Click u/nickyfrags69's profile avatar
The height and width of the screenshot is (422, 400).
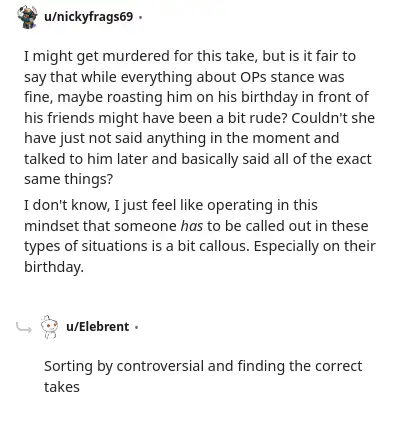point(27,17)
